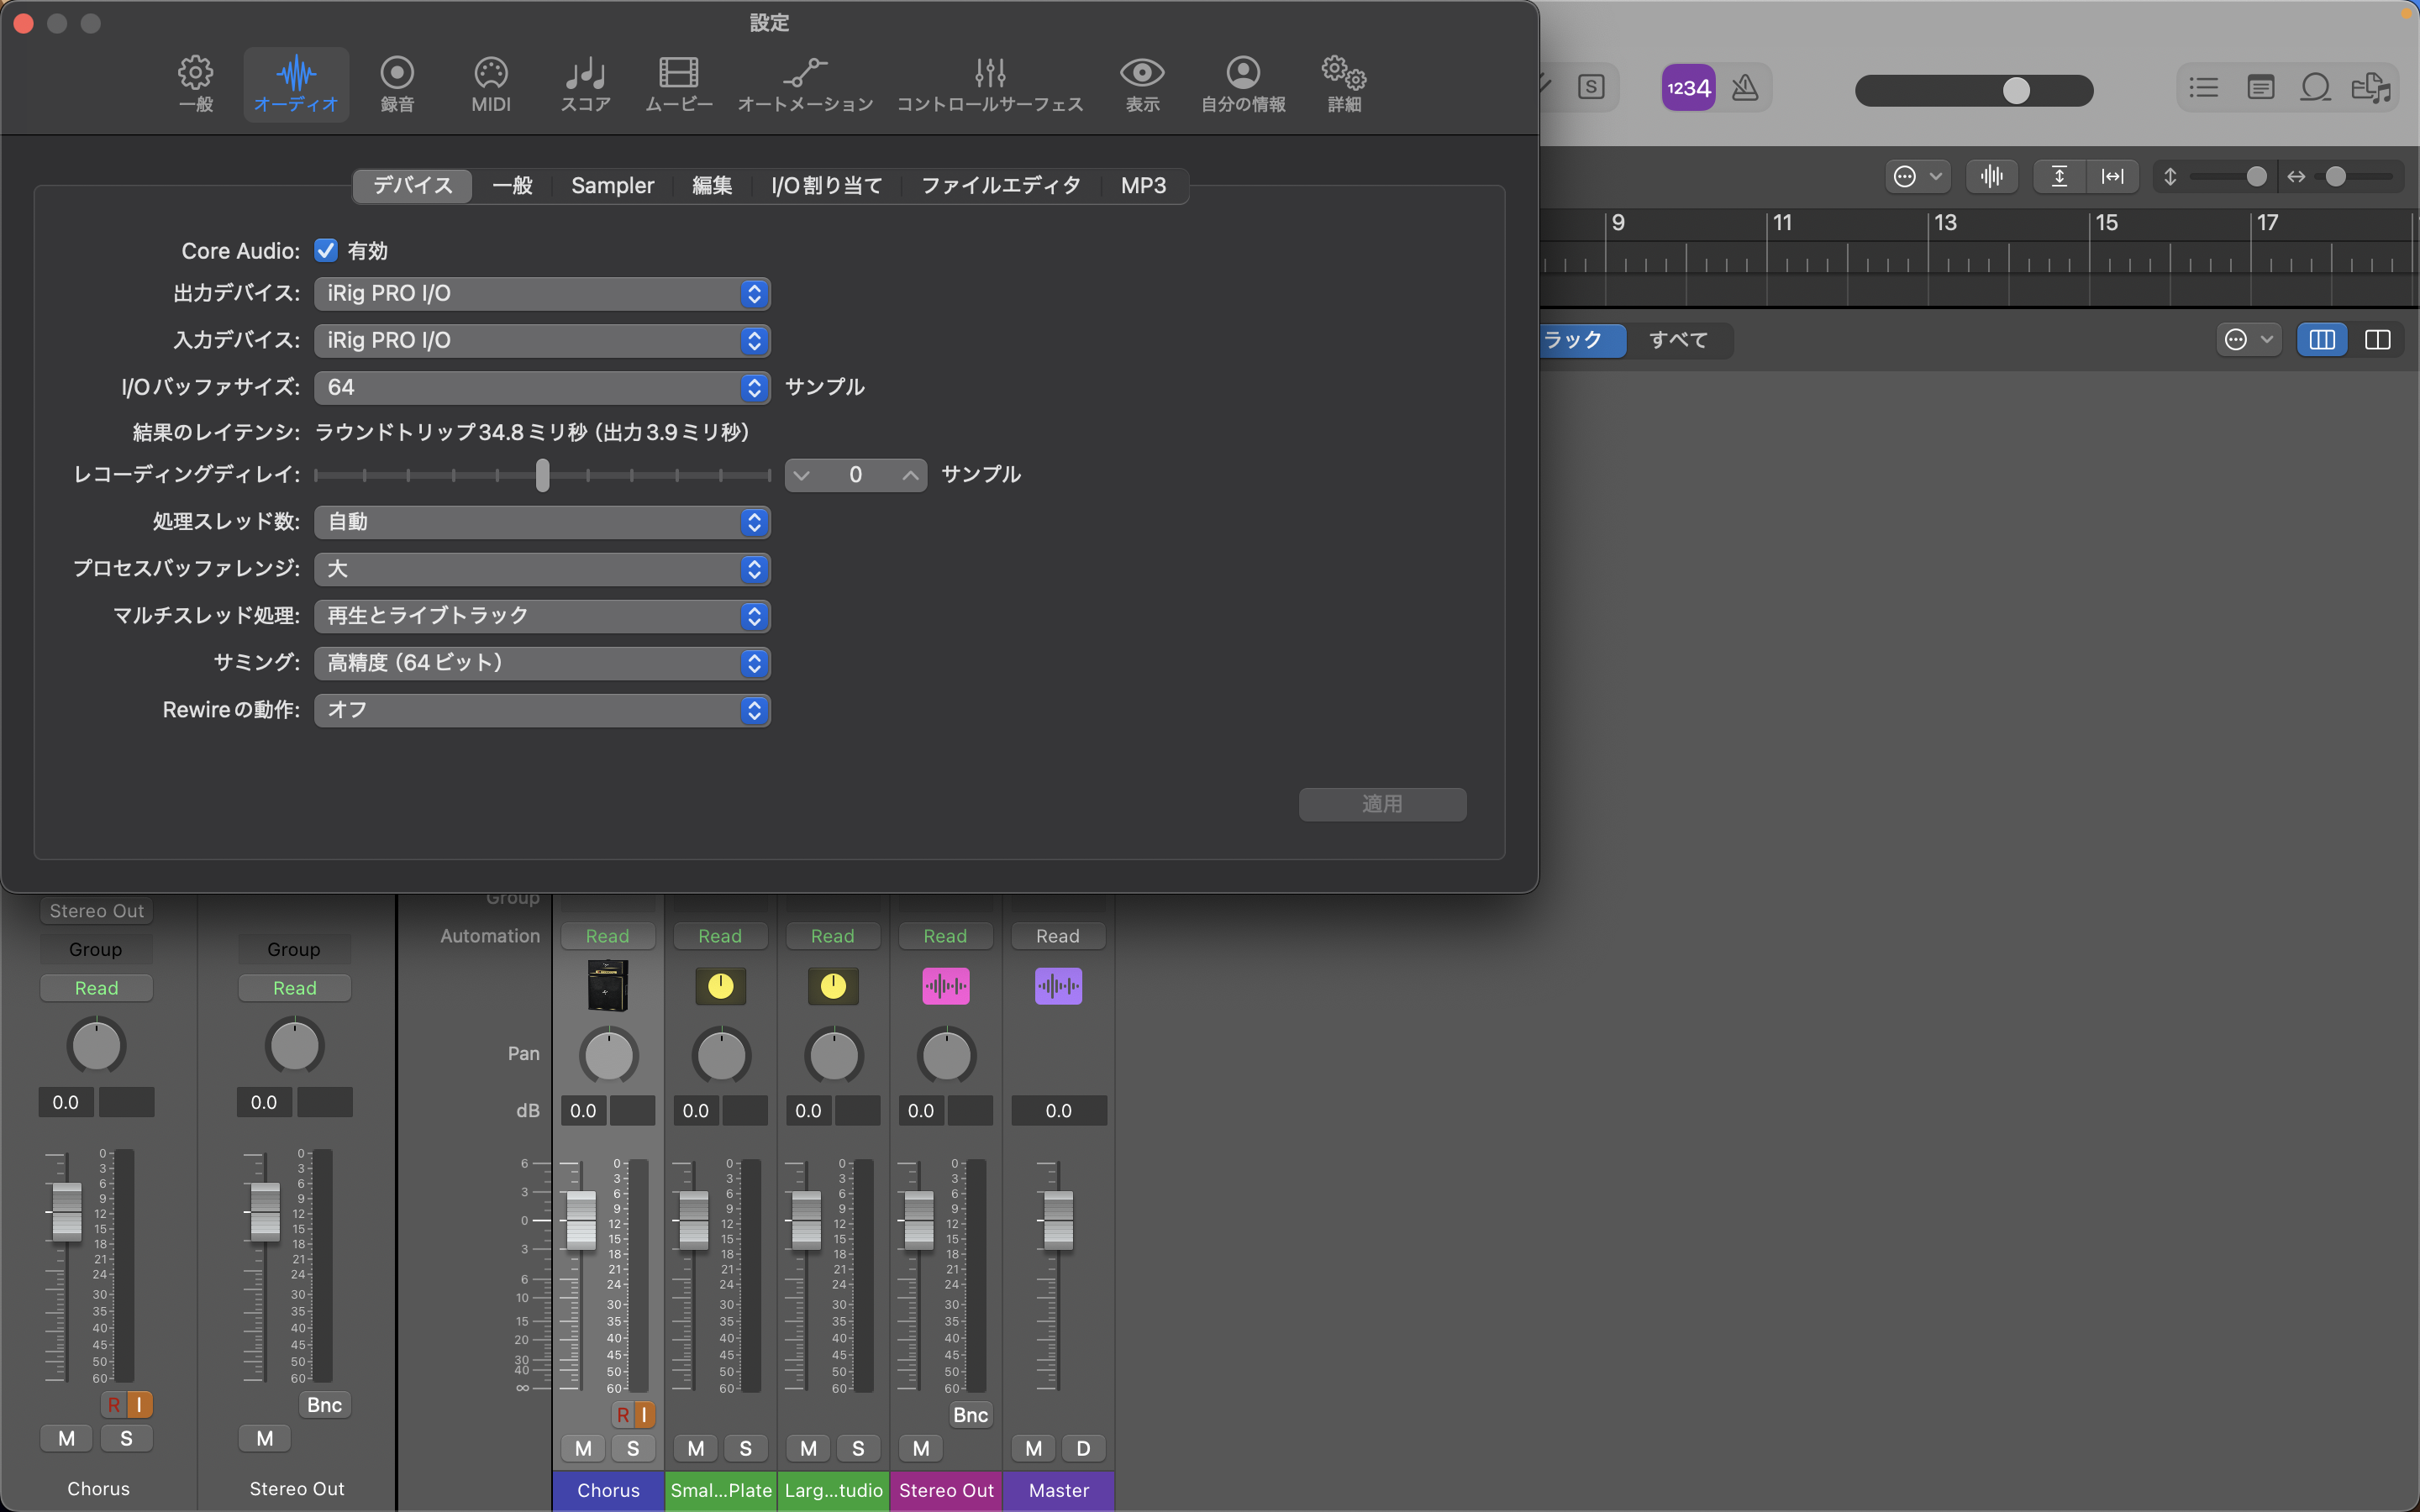
Task: Open the ムービー settings pane
Action: tap(678, 84)
